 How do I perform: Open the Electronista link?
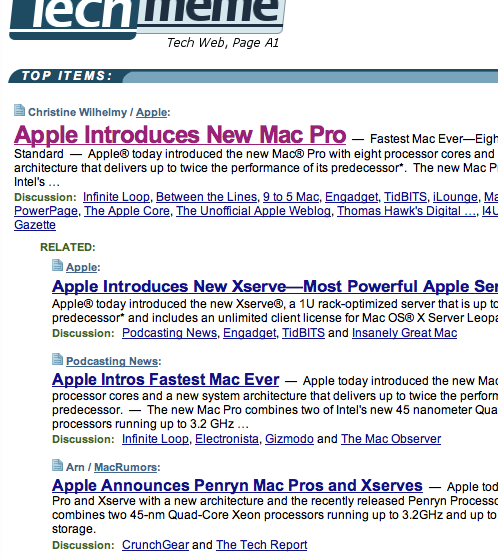point(227,439)
